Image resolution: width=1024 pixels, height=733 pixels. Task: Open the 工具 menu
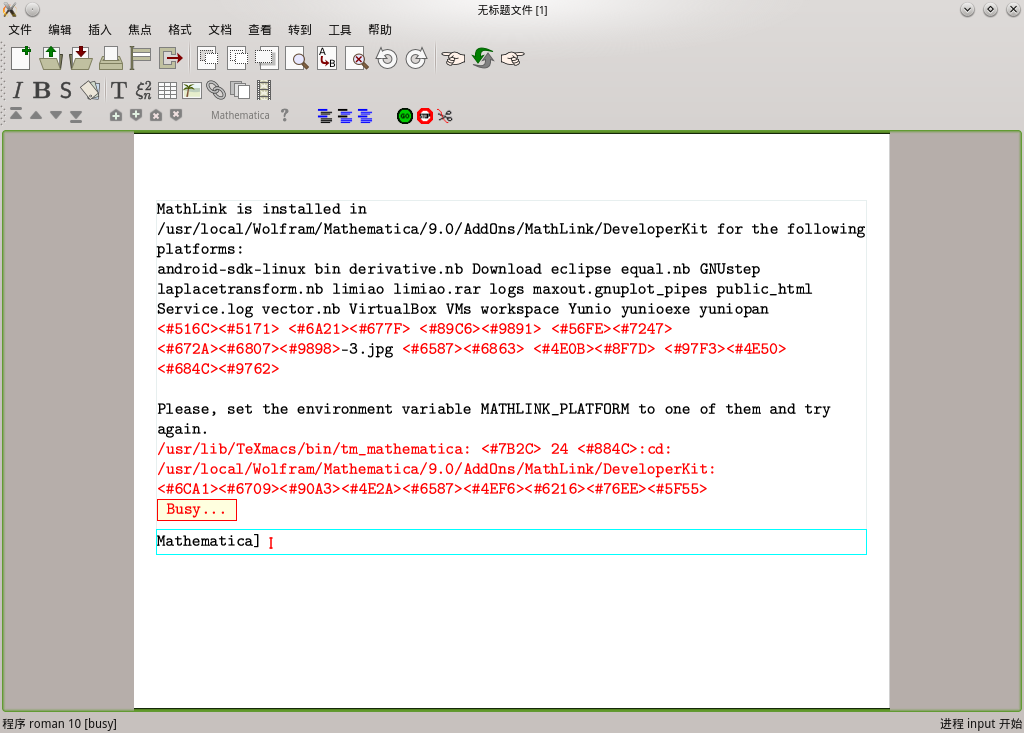pos(340,29)
